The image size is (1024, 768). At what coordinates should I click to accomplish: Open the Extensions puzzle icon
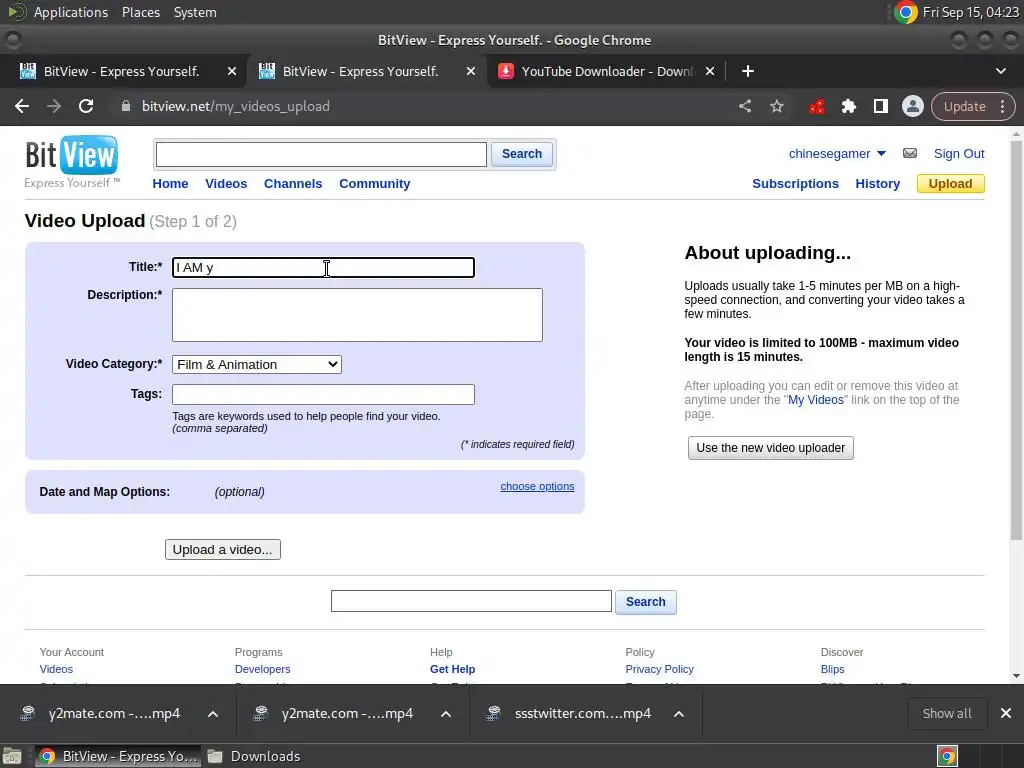coord(848,106)
